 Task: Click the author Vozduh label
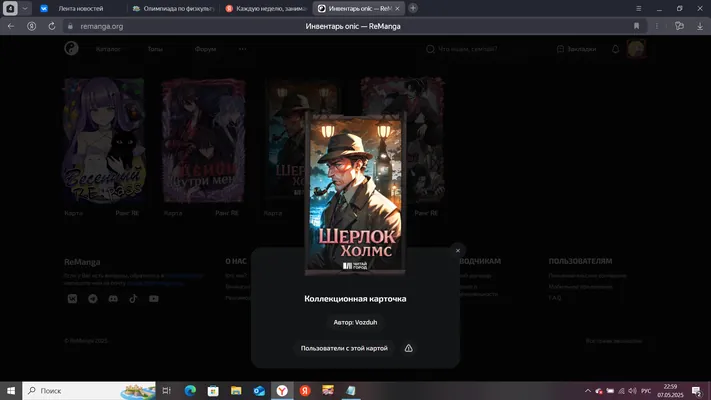tap(355, 322)
